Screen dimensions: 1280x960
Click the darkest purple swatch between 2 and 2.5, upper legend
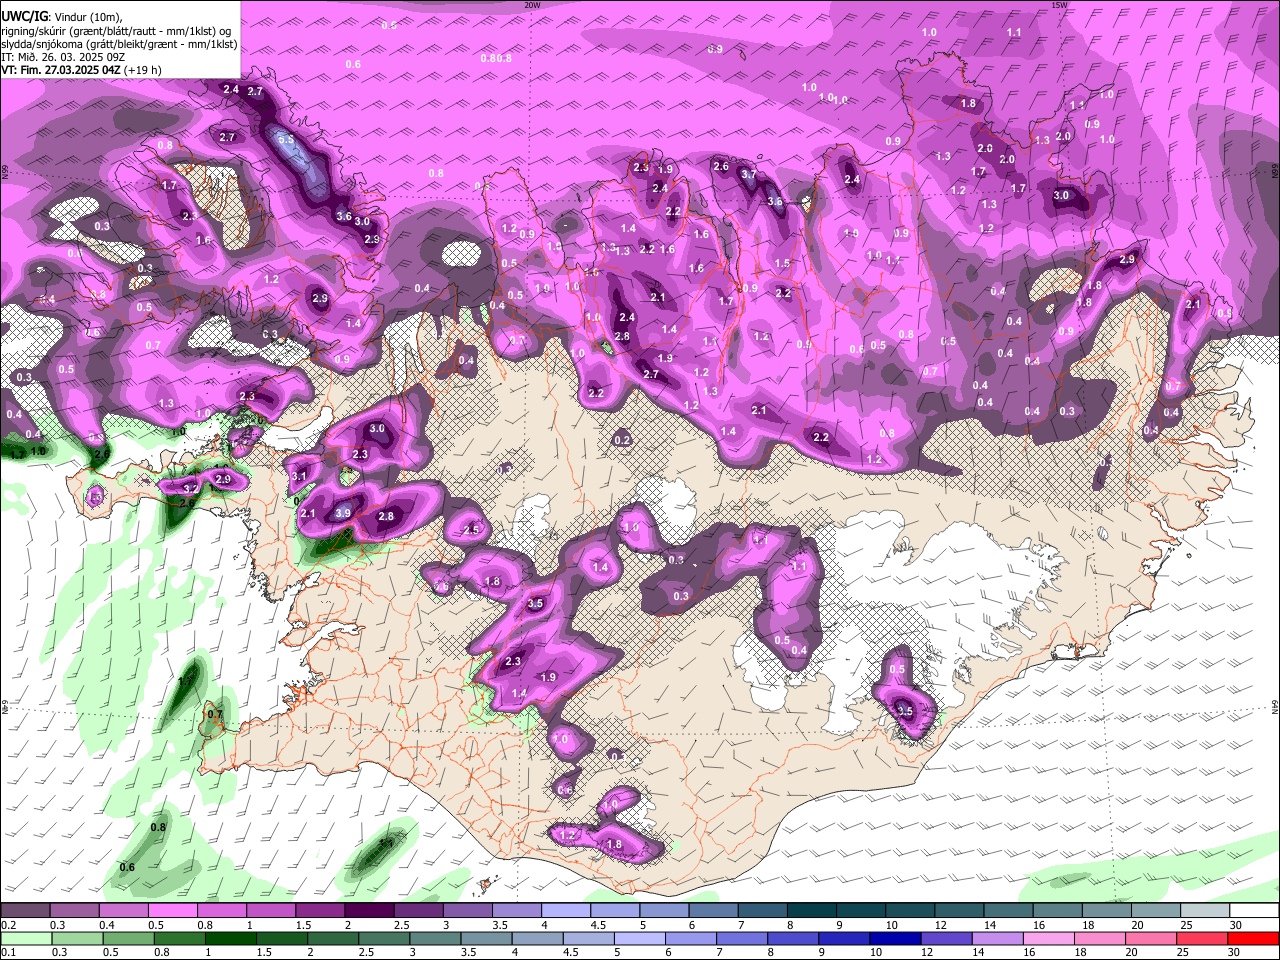369,911
